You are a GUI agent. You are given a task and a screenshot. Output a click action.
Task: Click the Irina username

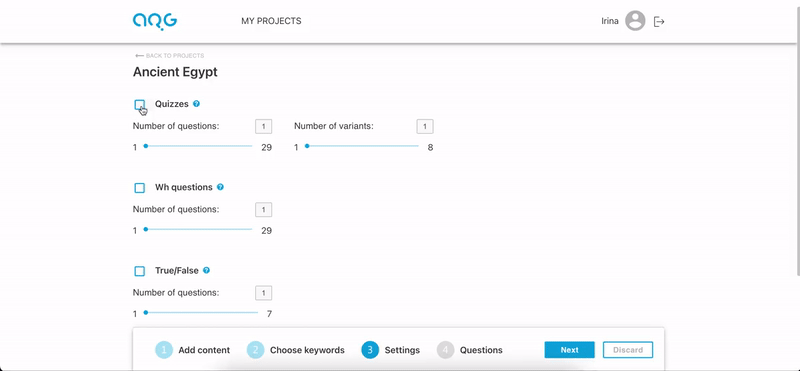coord(610,21)
